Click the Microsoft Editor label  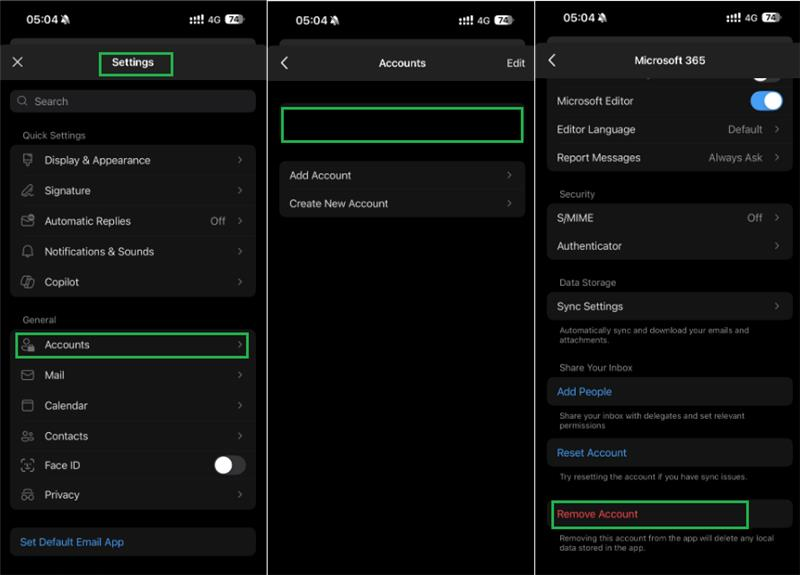595,101
